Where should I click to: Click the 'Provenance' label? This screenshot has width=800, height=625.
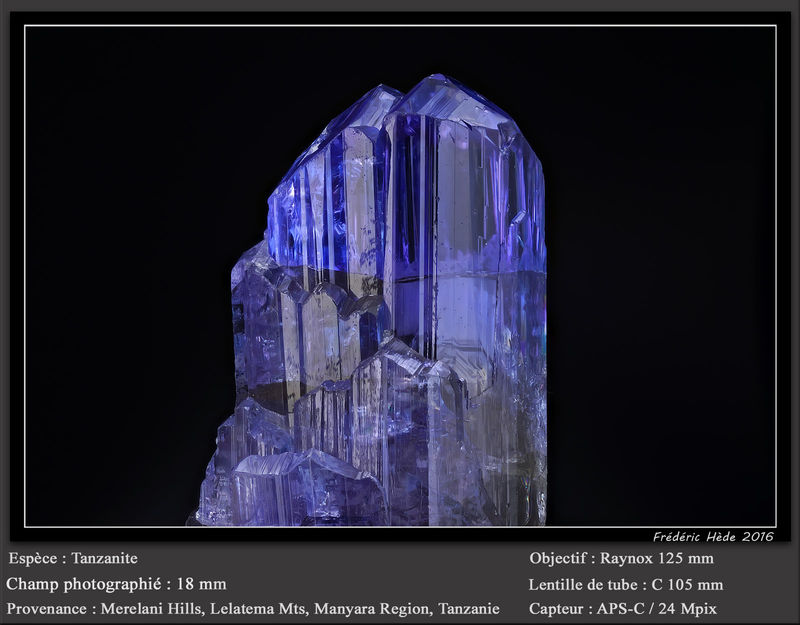pyautogui.click(x=46, y=609)
